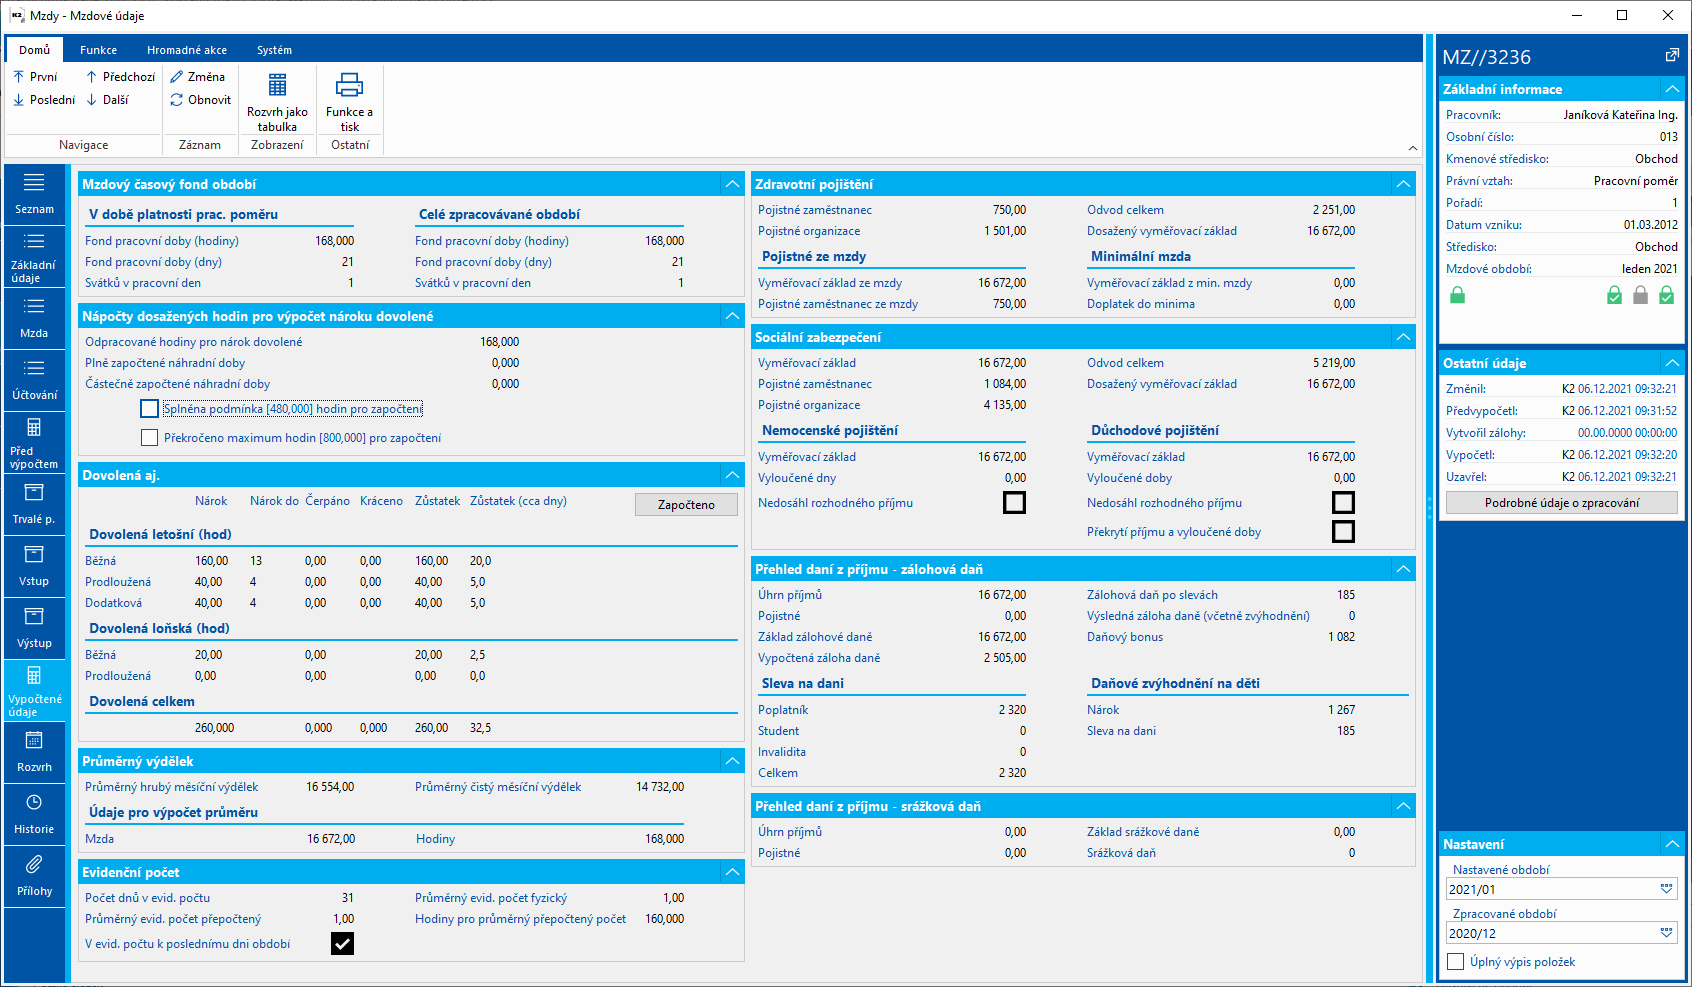Collapse the Nastavení panel

(x=1671, y=844)
